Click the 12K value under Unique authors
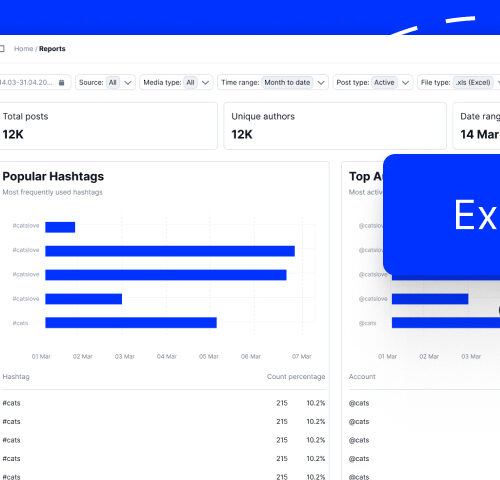Viewport: 500px width, 480px height. (242, 134)
